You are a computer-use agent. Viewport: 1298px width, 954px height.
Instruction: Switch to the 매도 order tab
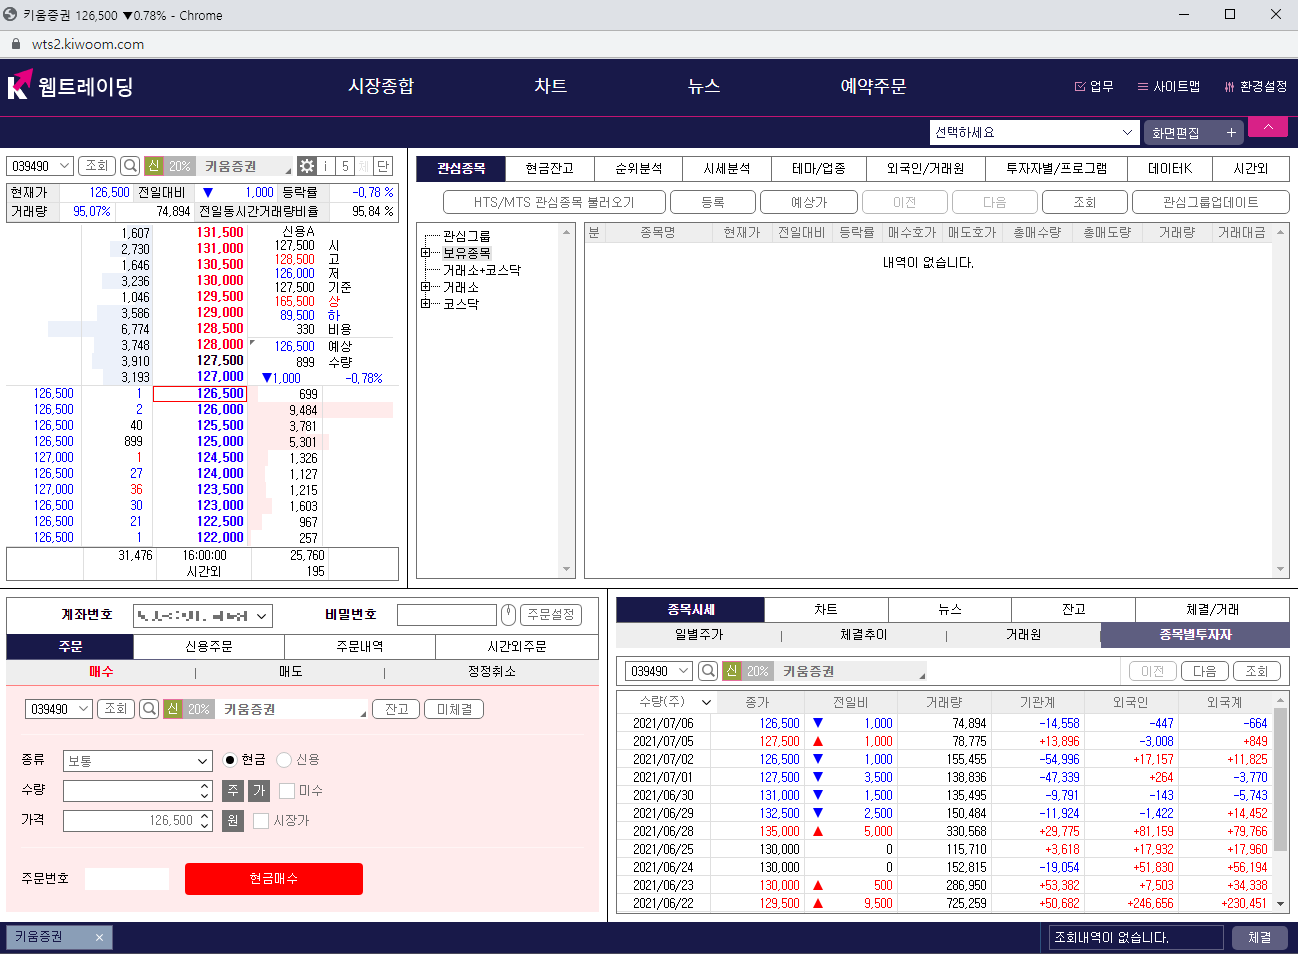(x=290, y=672)
